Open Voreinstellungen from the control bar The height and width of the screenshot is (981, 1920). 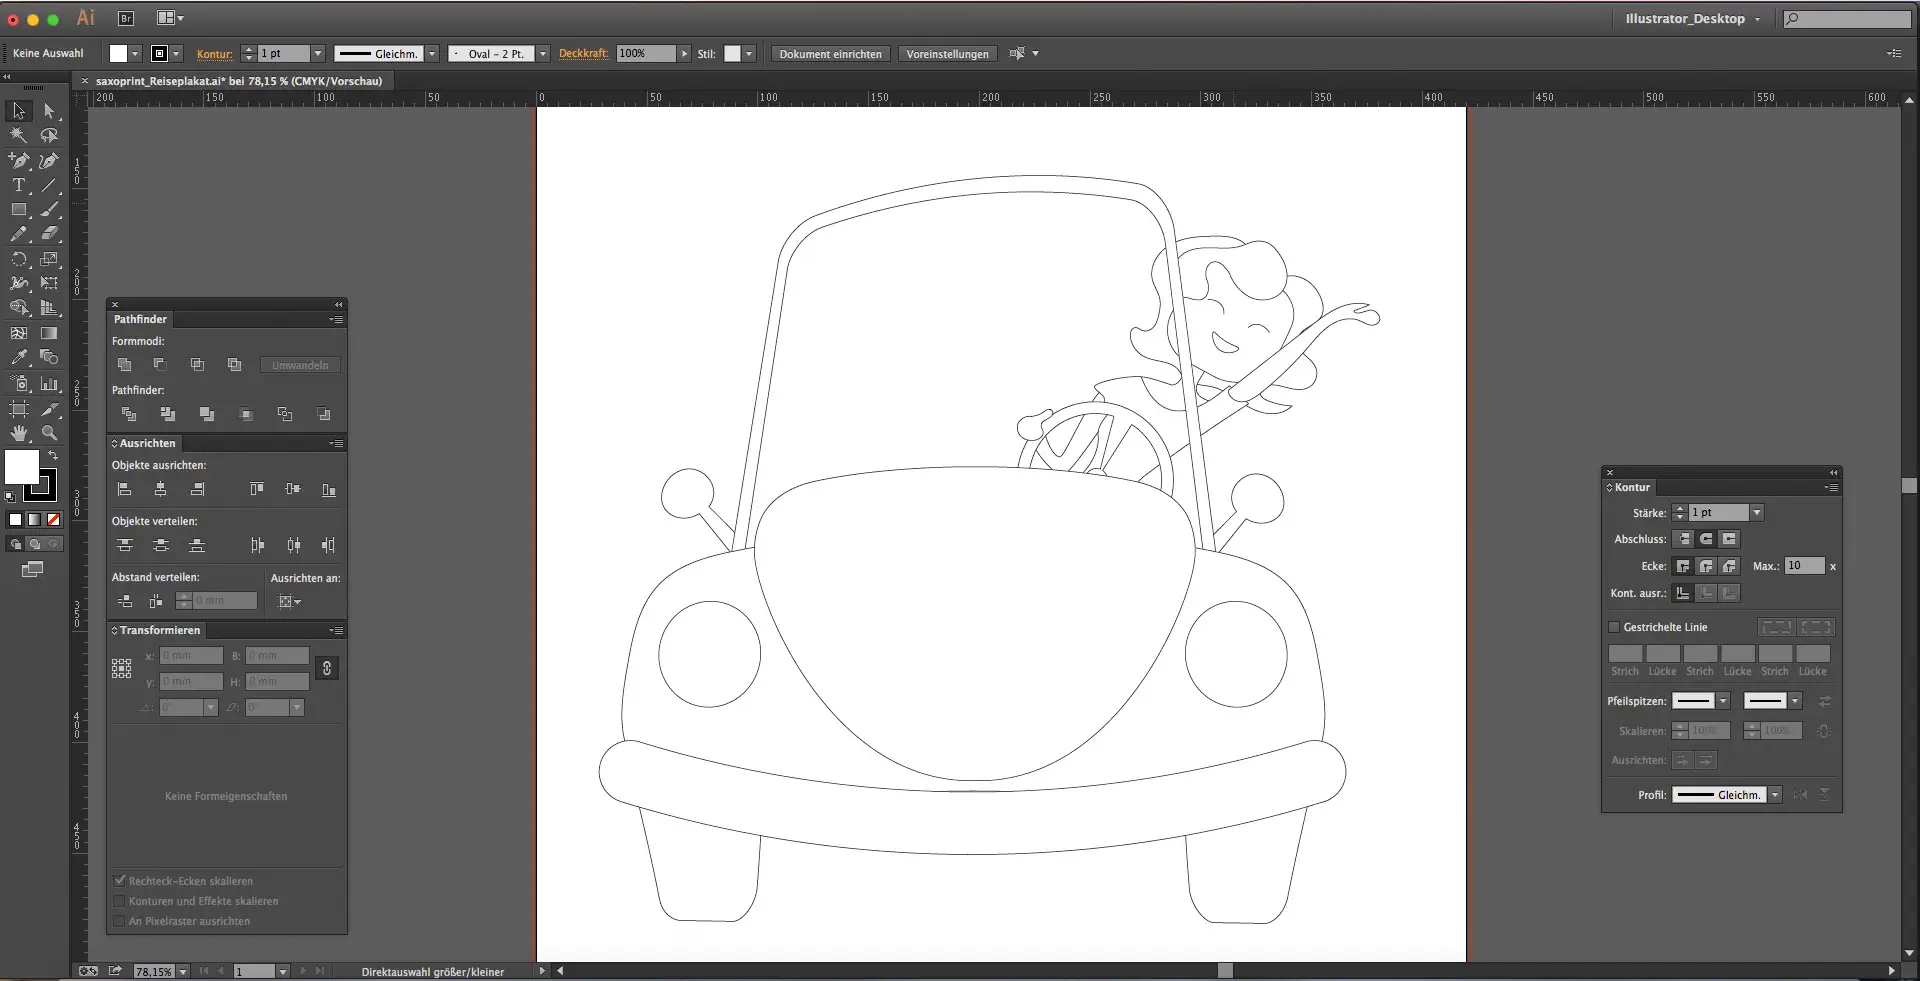pos(947,54)
